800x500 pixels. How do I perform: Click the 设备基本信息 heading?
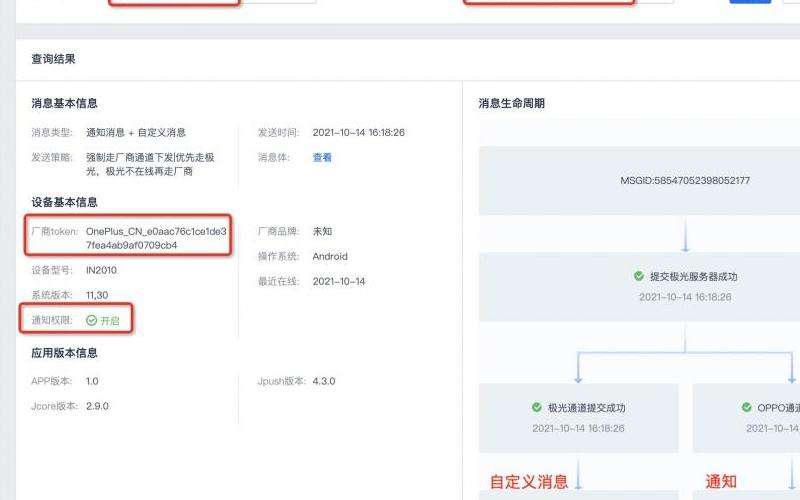pyautogui.click(x=64, y=202)
